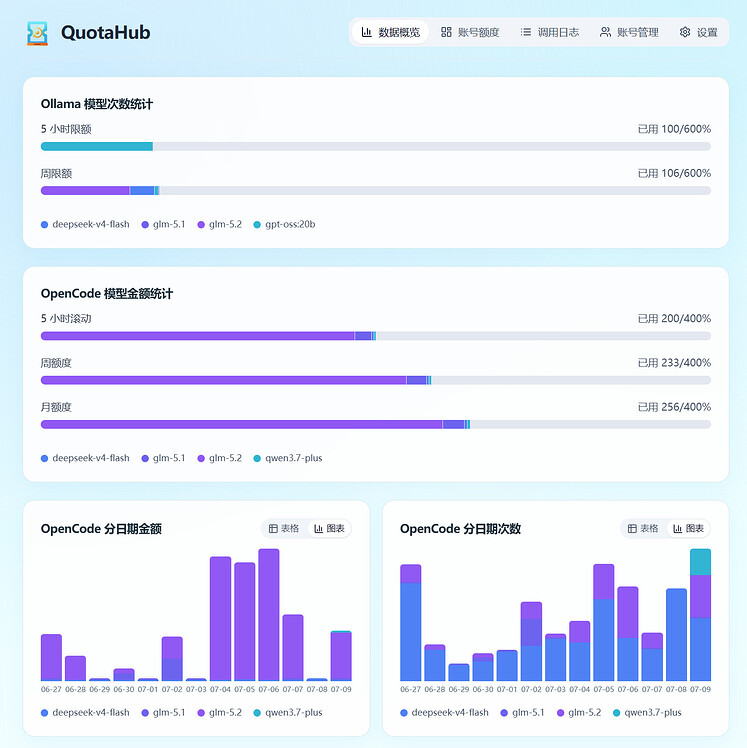
Task: Click the users icon beside 账号管理
Action: pos(605,32)
